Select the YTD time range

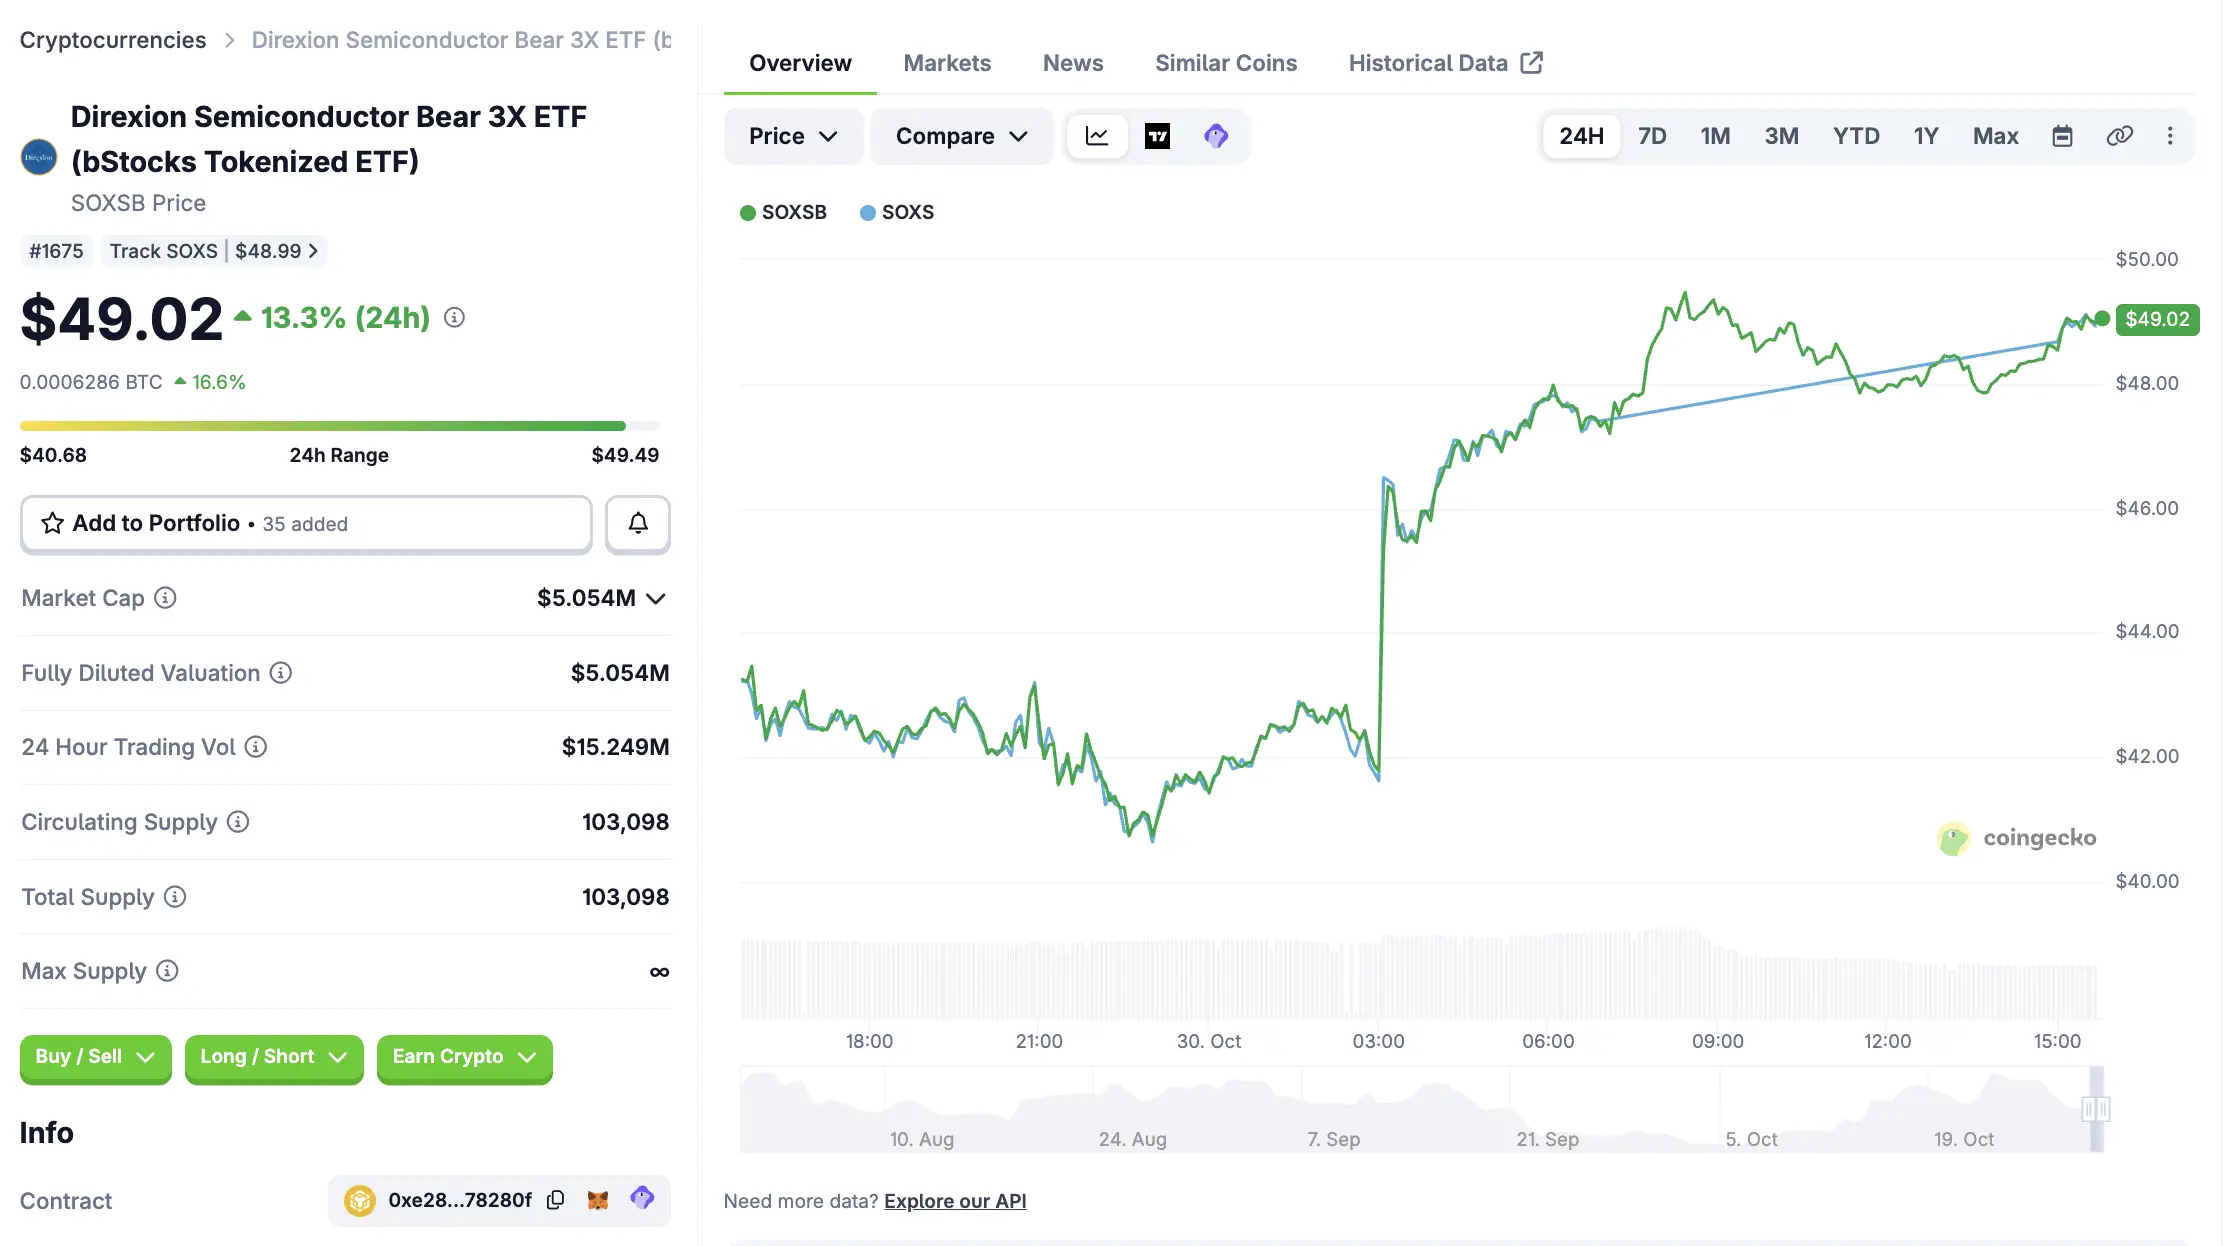click(1856, 136)
